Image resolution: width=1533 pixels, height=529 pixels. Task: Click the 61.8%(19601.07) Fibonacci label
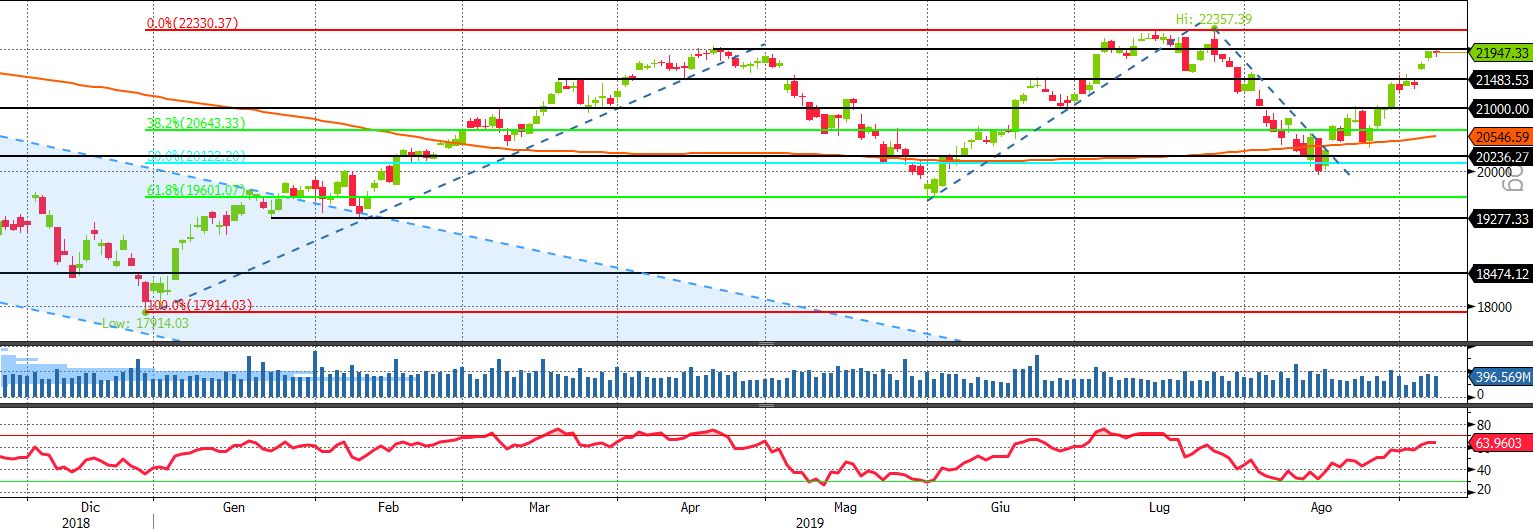click(x=196, y=189)
